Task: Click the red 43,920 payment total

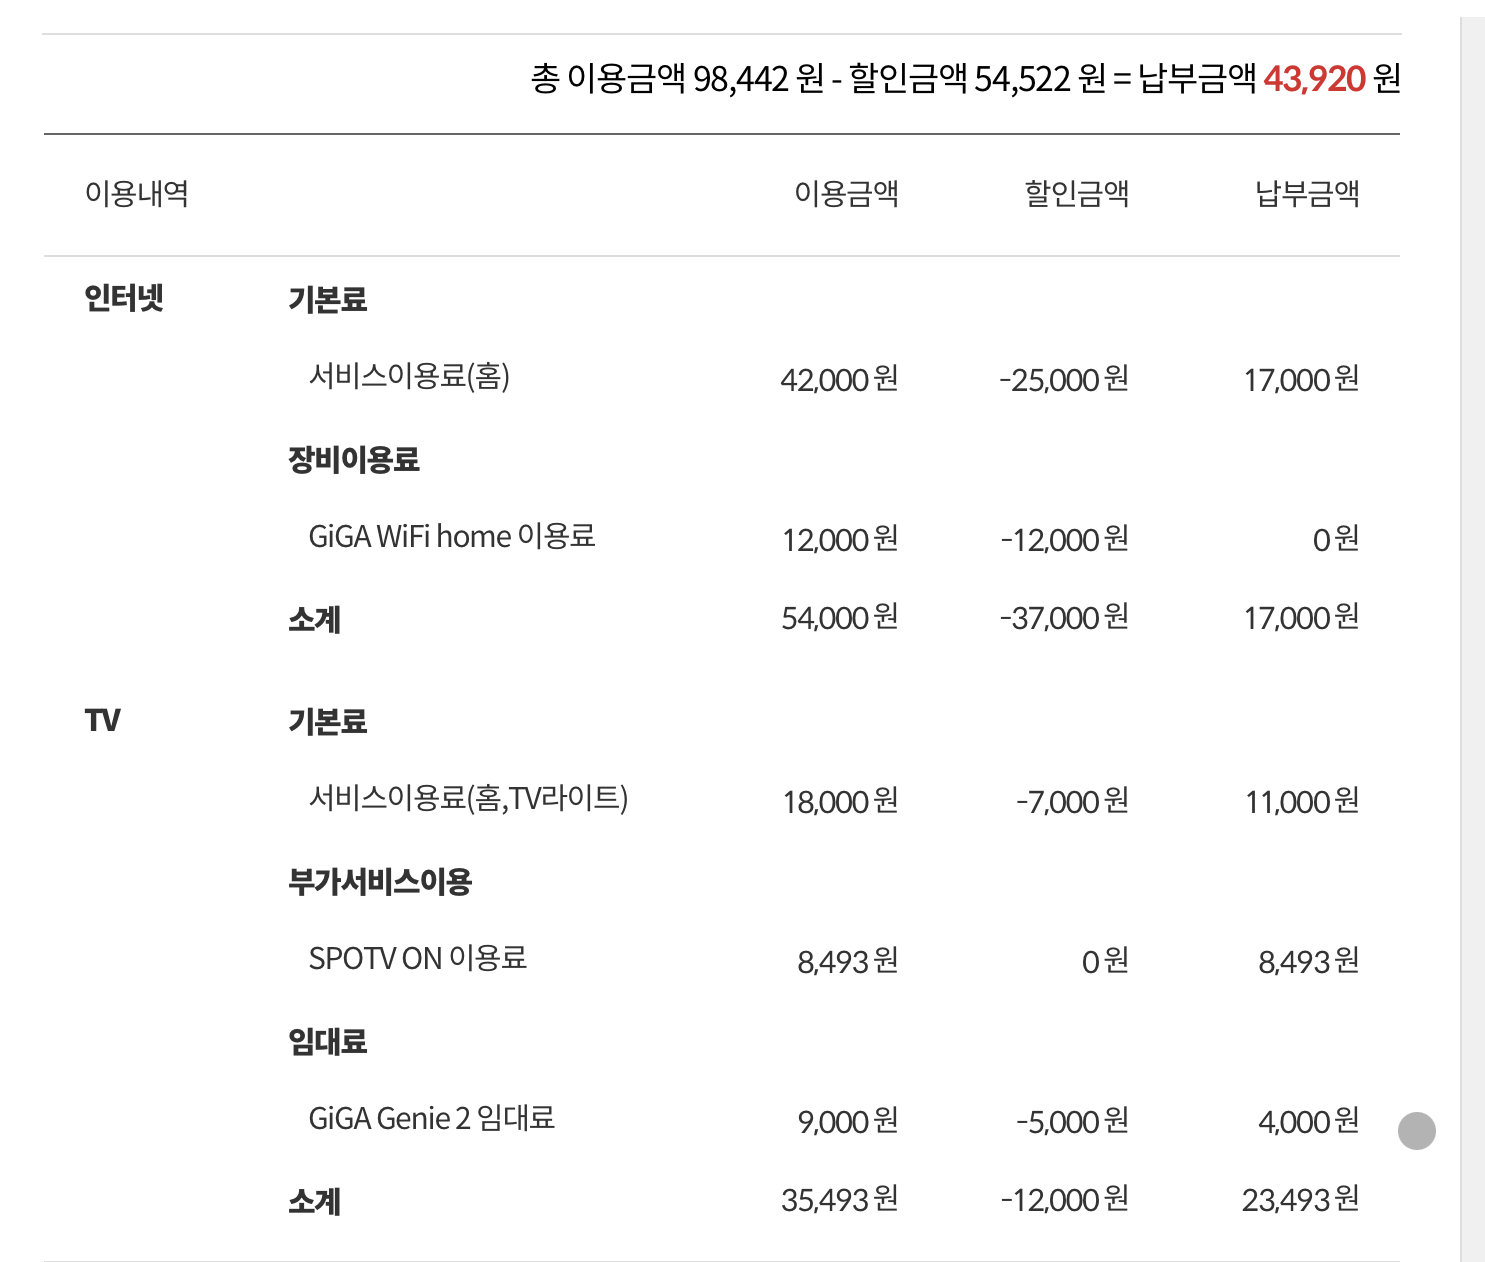Action: point(1314,78)
